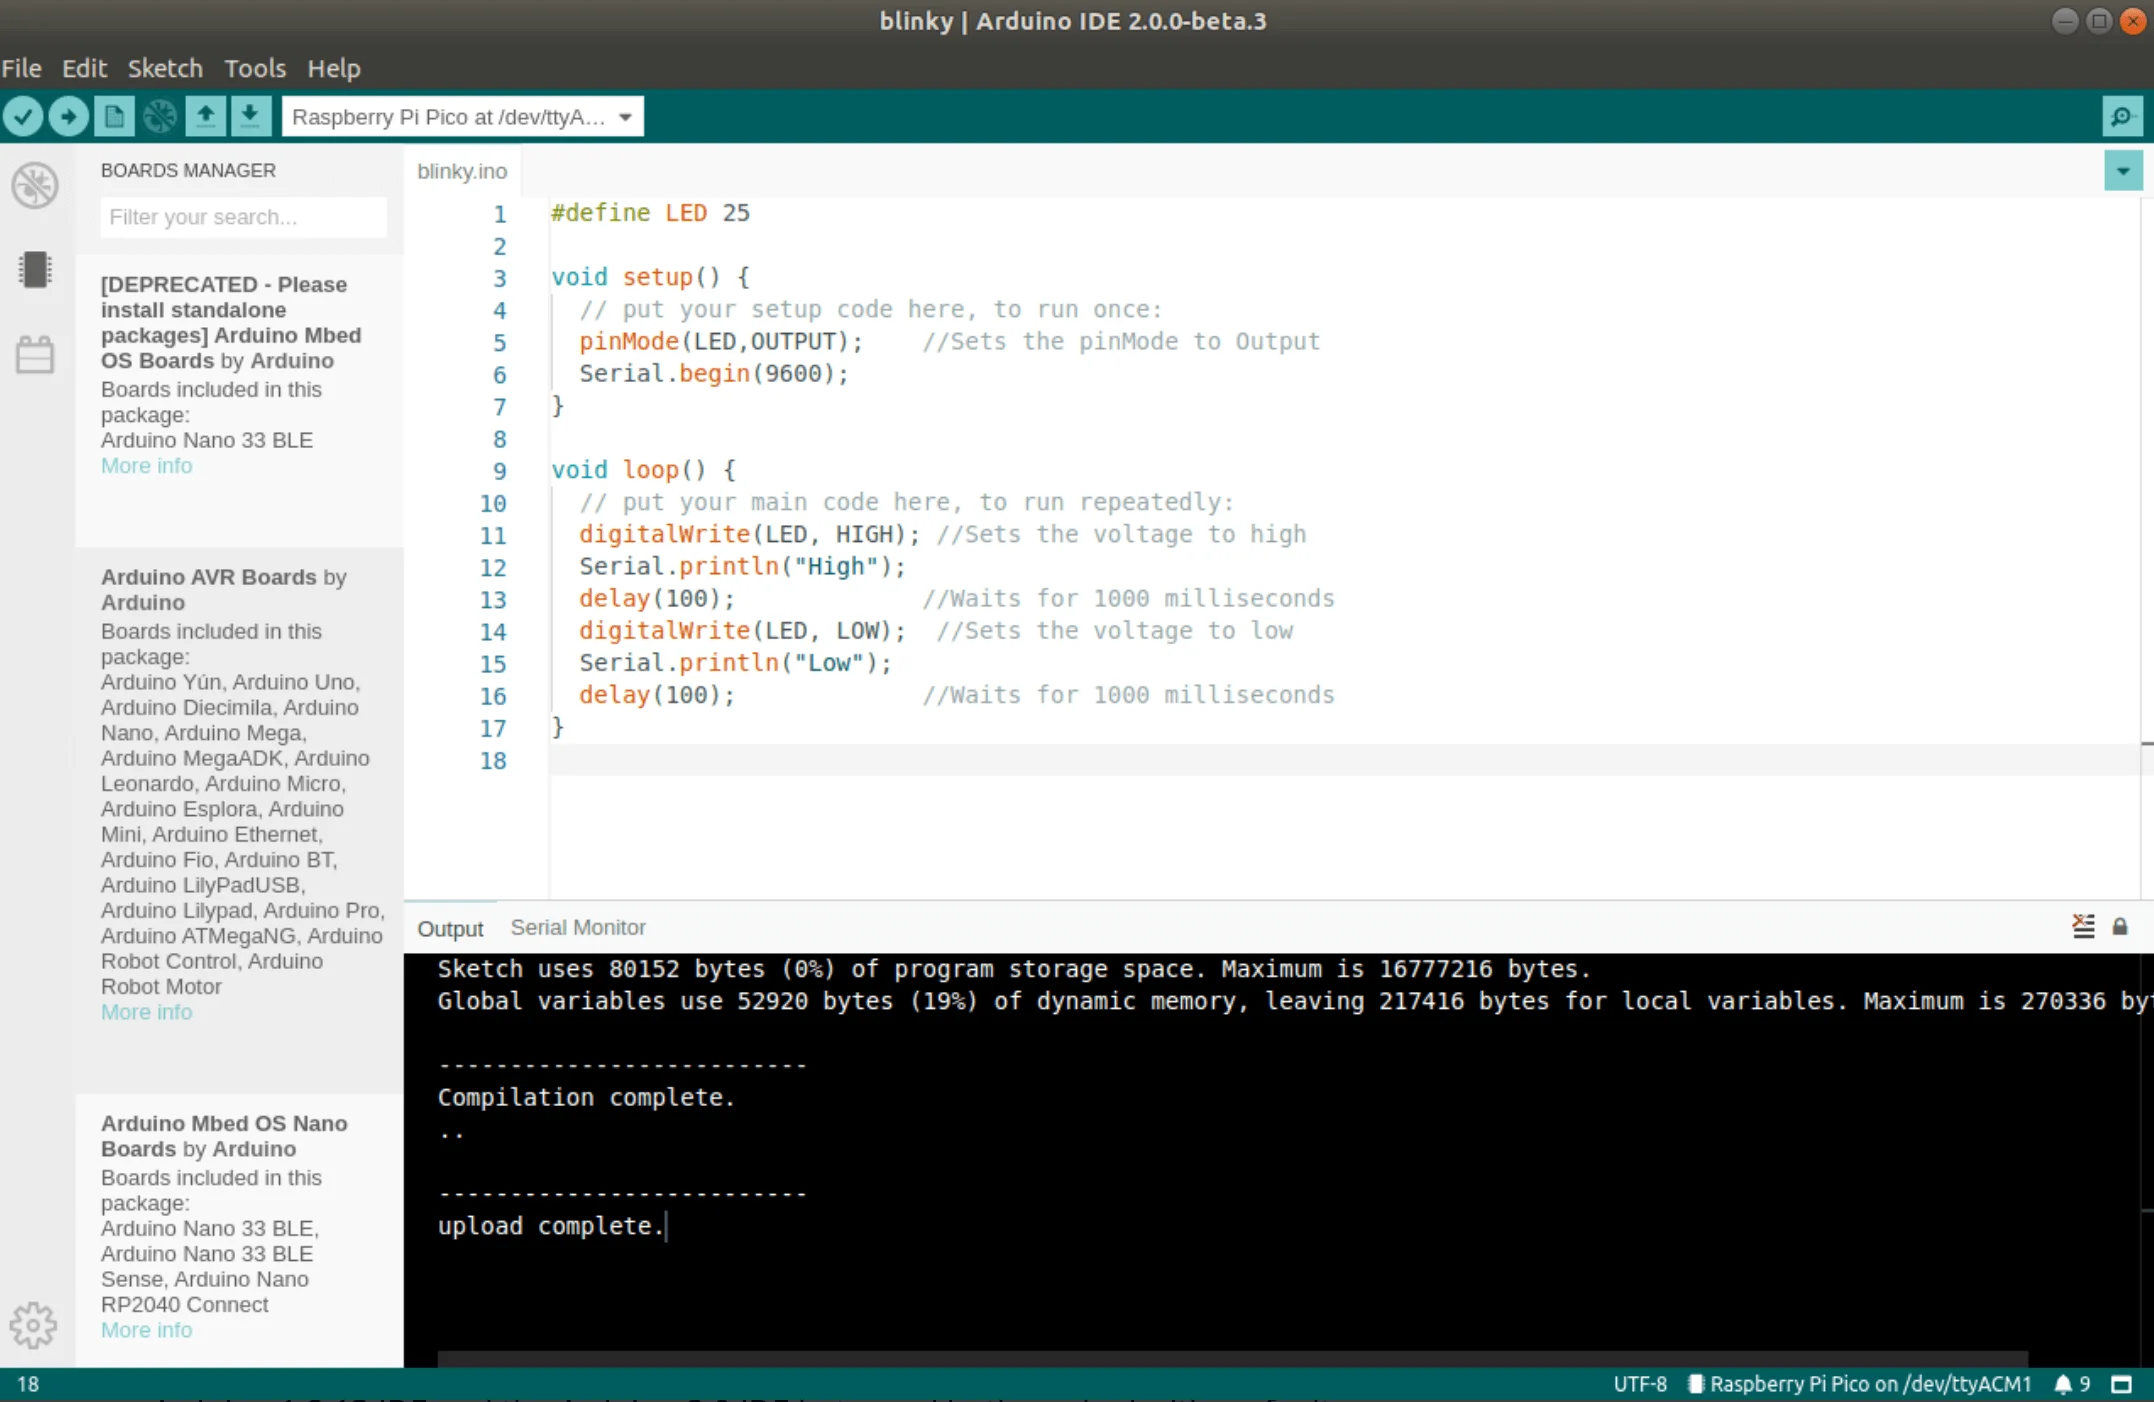Select the Arduino AVR Boards package title
2154x1402 pixels.
pyautogui.click(x=224, y=589)
